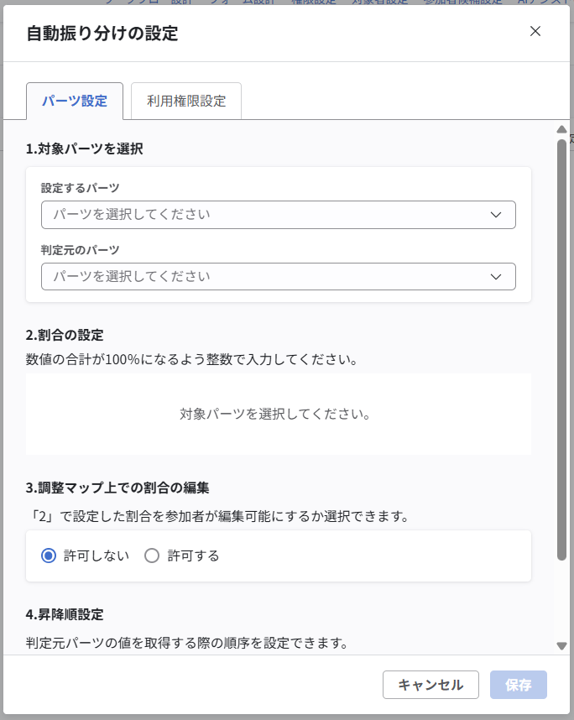This screenshot has width=574, height=720.
Task: Click the 2.割合の設定 heading
Action: [x=65, y=335]
